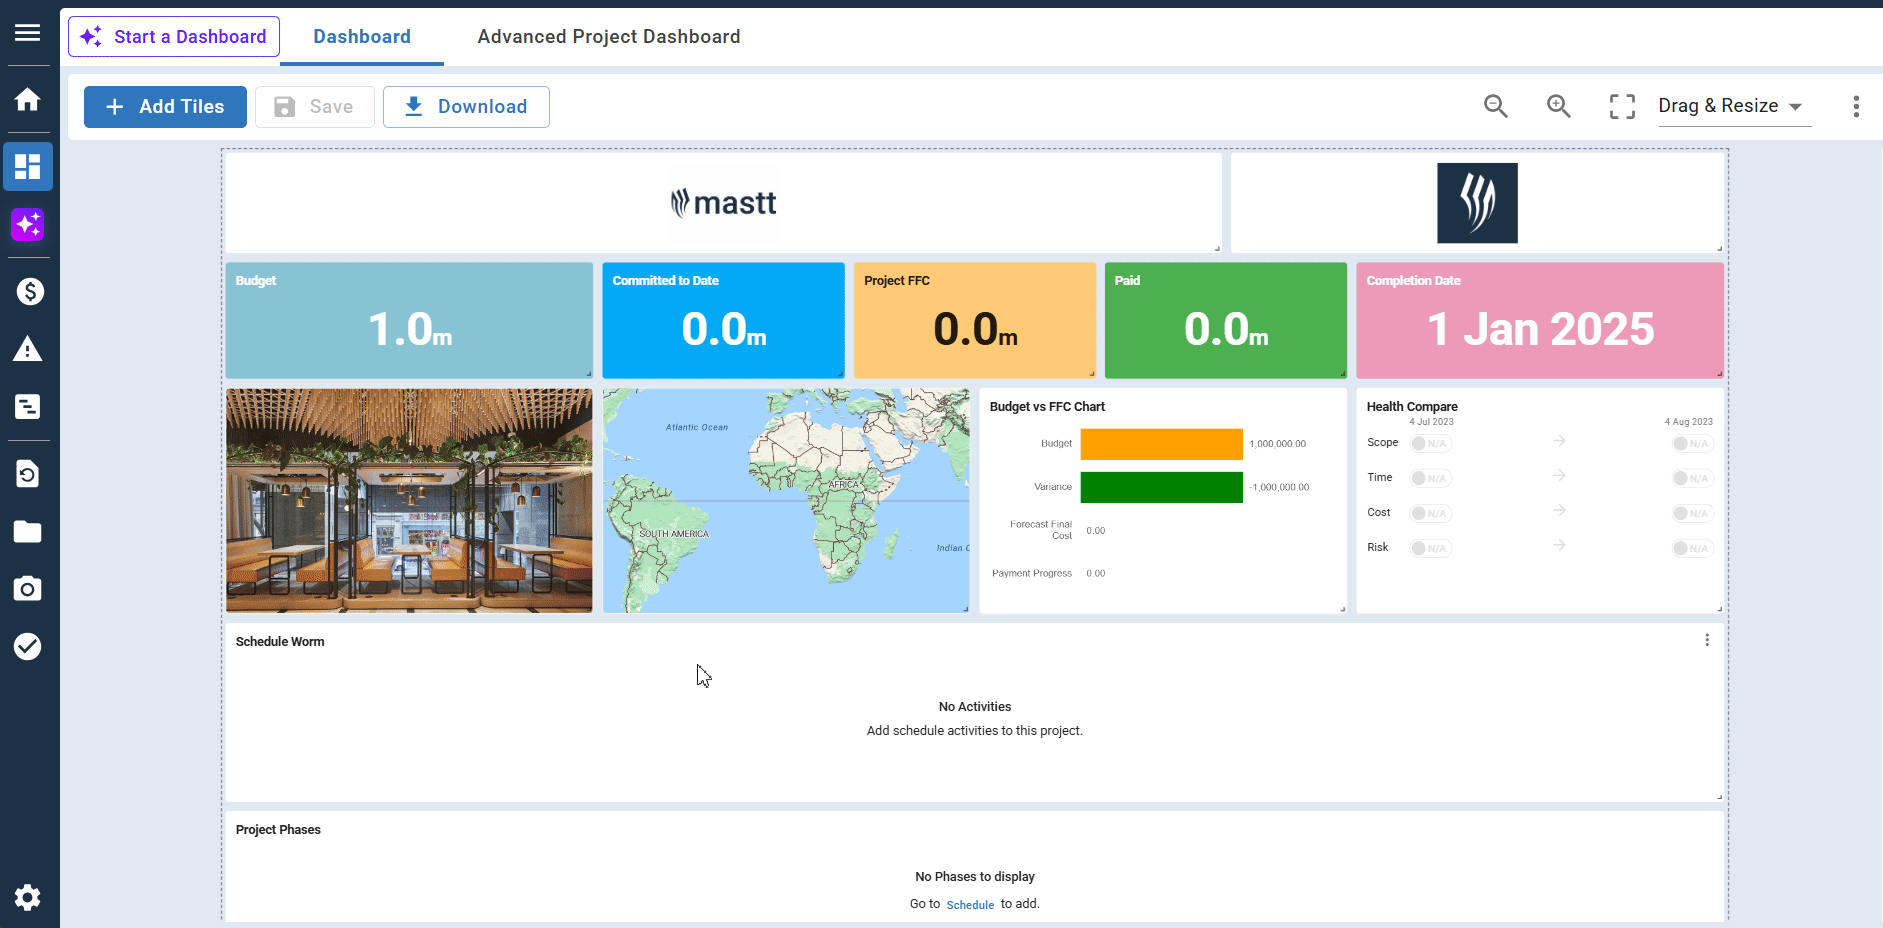This screenshot has width=1883, height=928.
Task: Open the toolbar three-dot more options menu
Action: [1856, 106]
